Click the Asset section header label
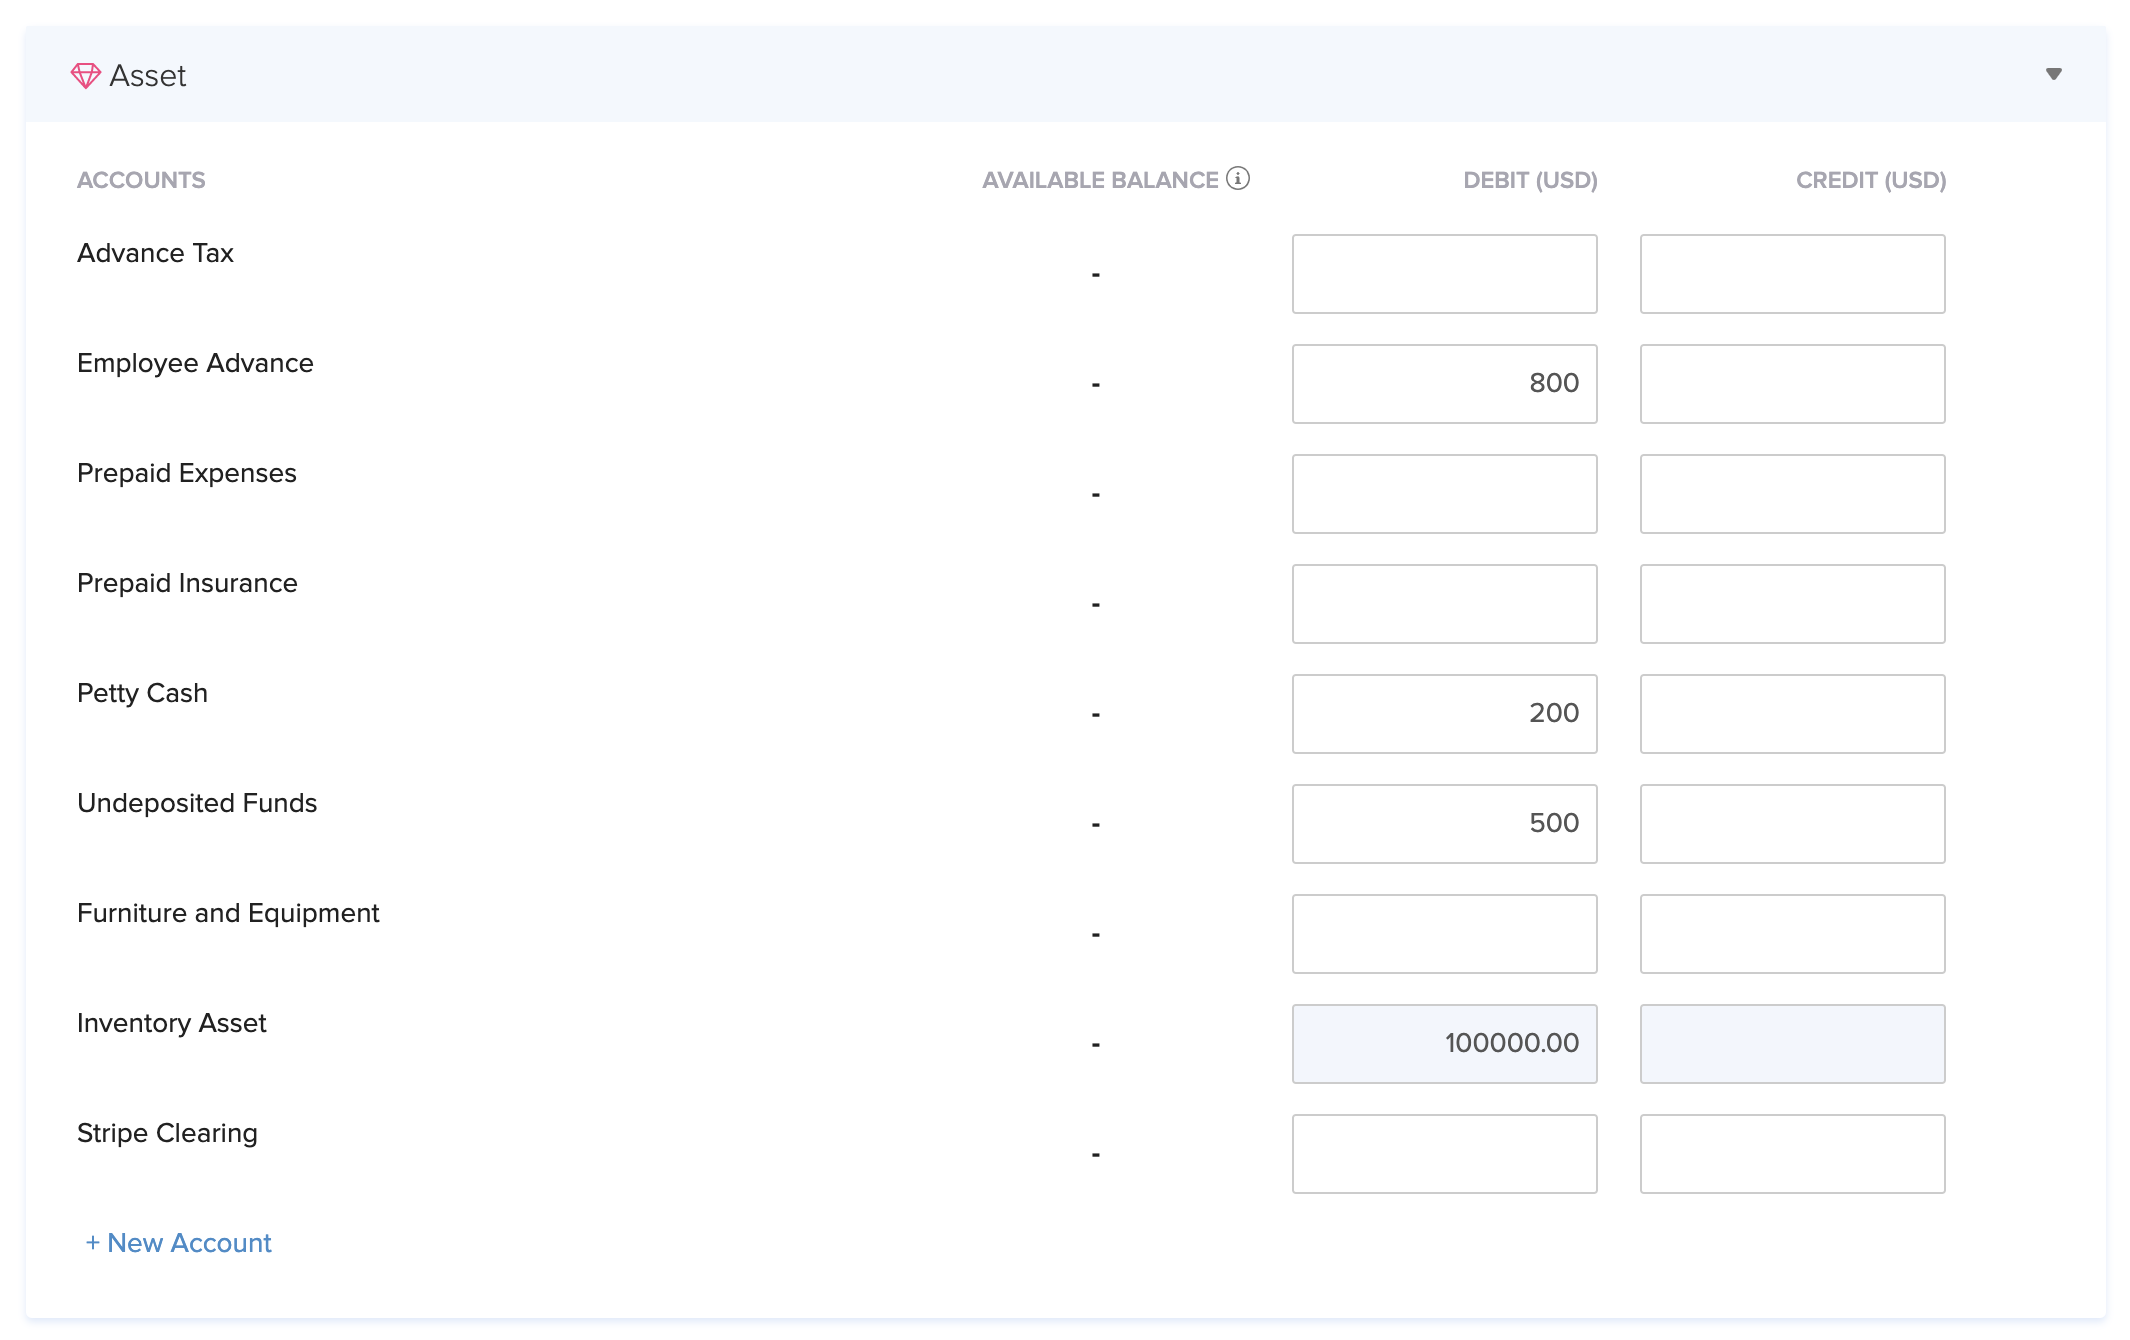This screenshot has height=1340, width=2130. [147, 75]
